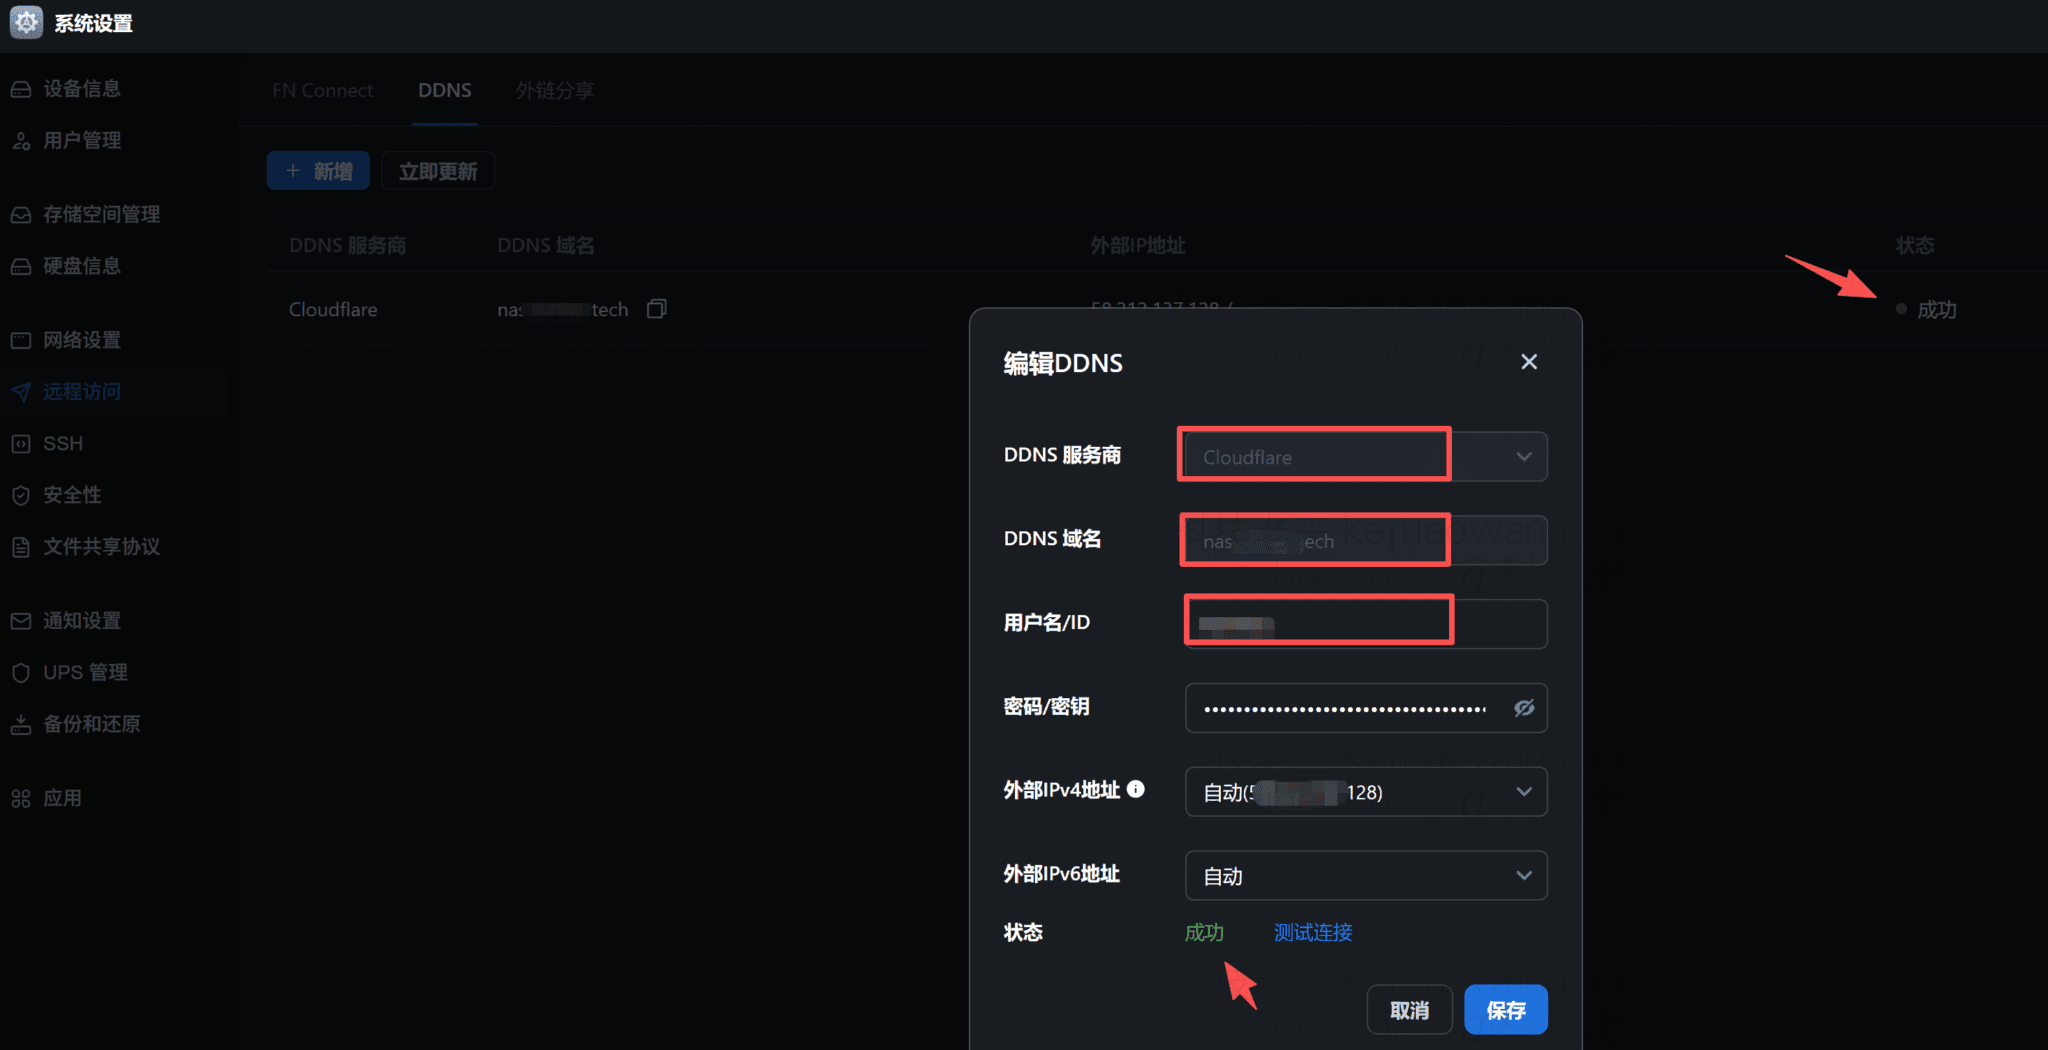Copy the DDNS domain using copy icon
Image resolution: width=2048 pixels, height=1050 pixels.
pos(656,309)
